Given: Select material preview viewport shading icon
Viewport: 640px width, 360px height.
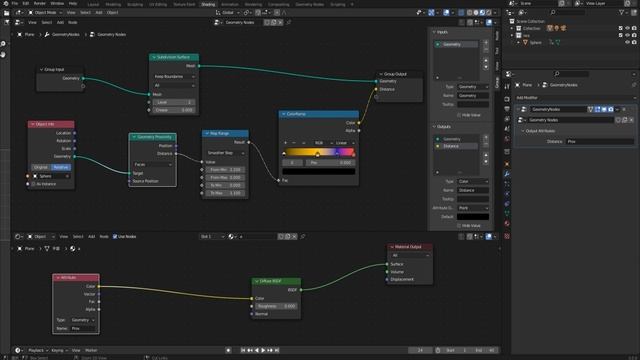Looking at the screenshot, I should (482, 13).
